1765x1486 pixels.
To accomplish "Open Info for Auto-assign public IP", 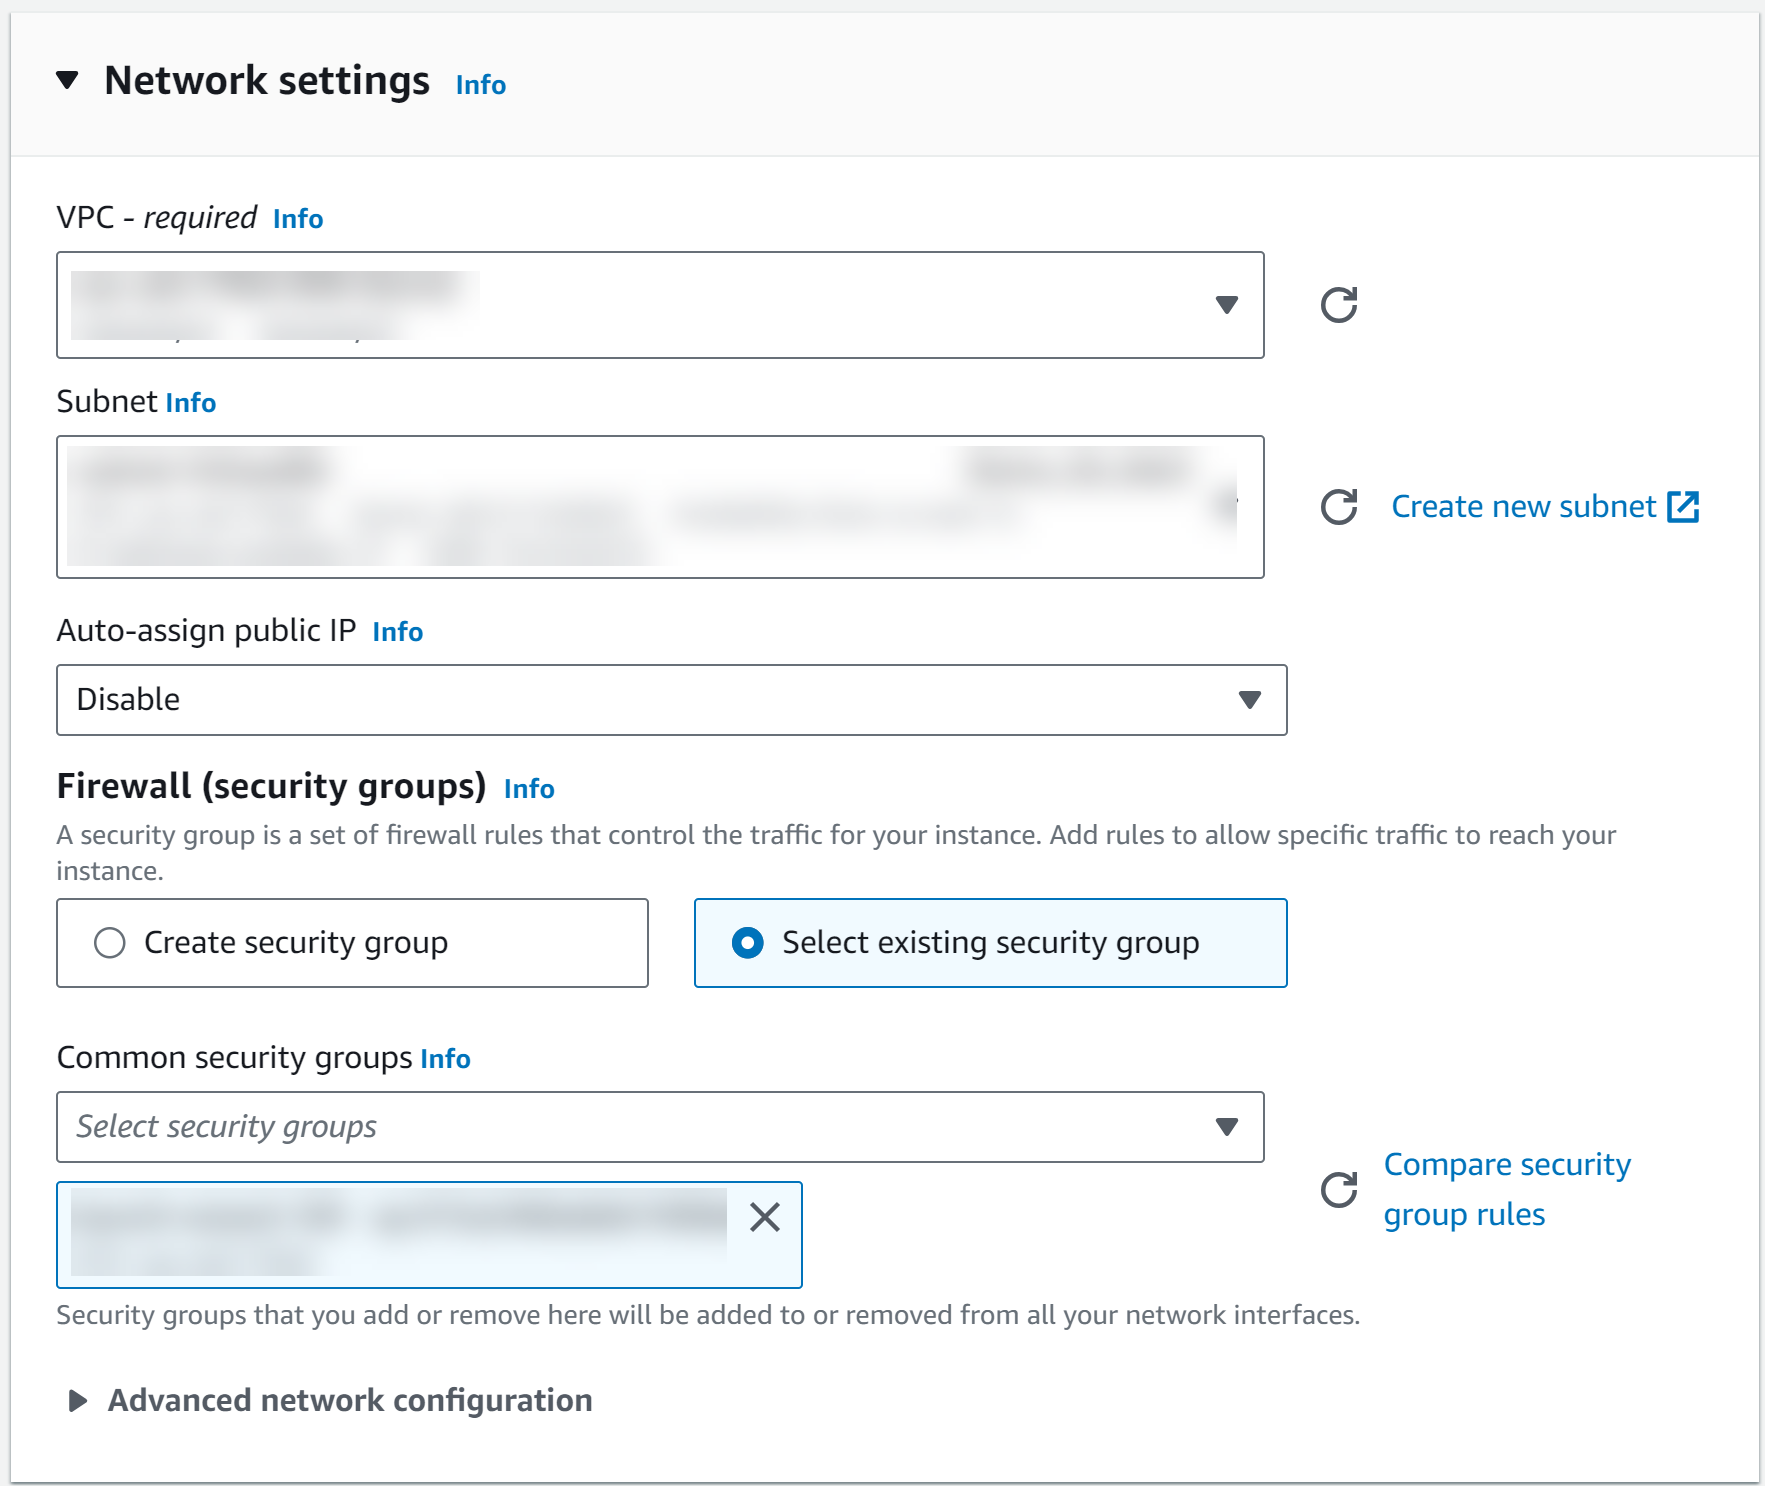I will pyautogui.click(x=396, y=631).
